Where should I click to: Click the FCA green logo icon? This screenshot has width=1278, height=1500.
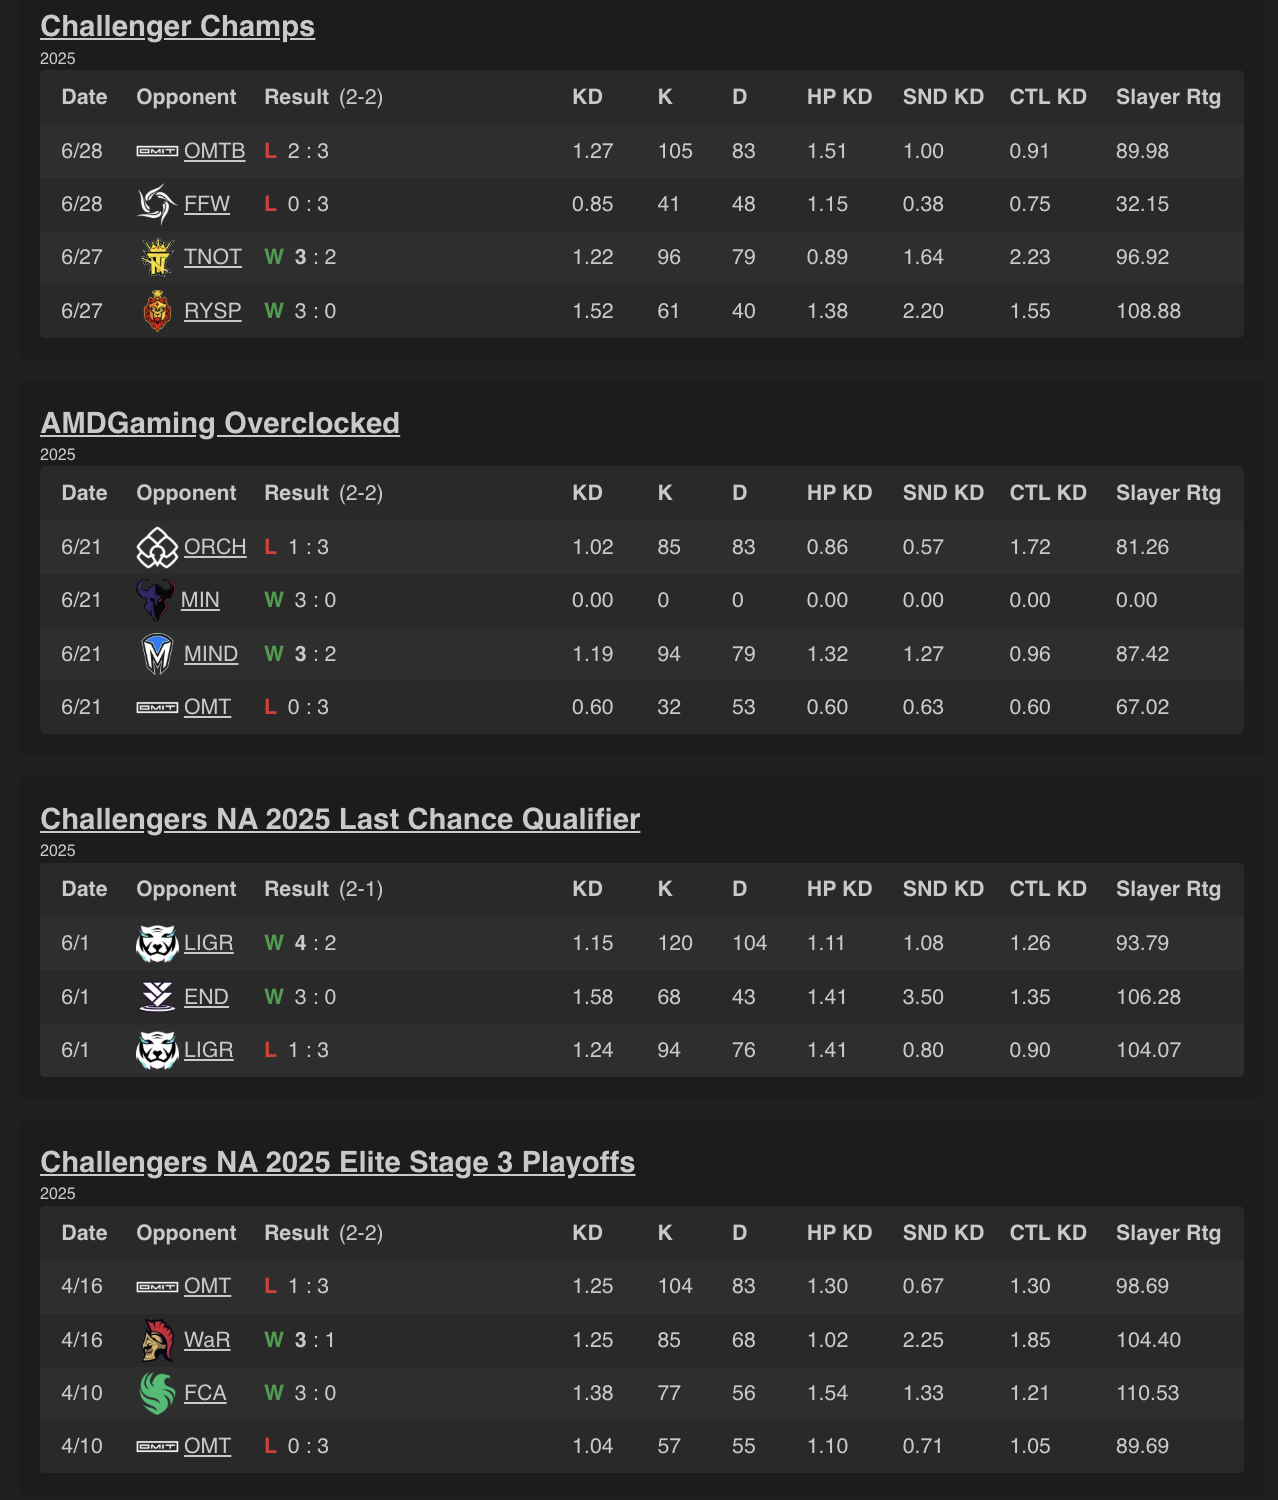157,1393
